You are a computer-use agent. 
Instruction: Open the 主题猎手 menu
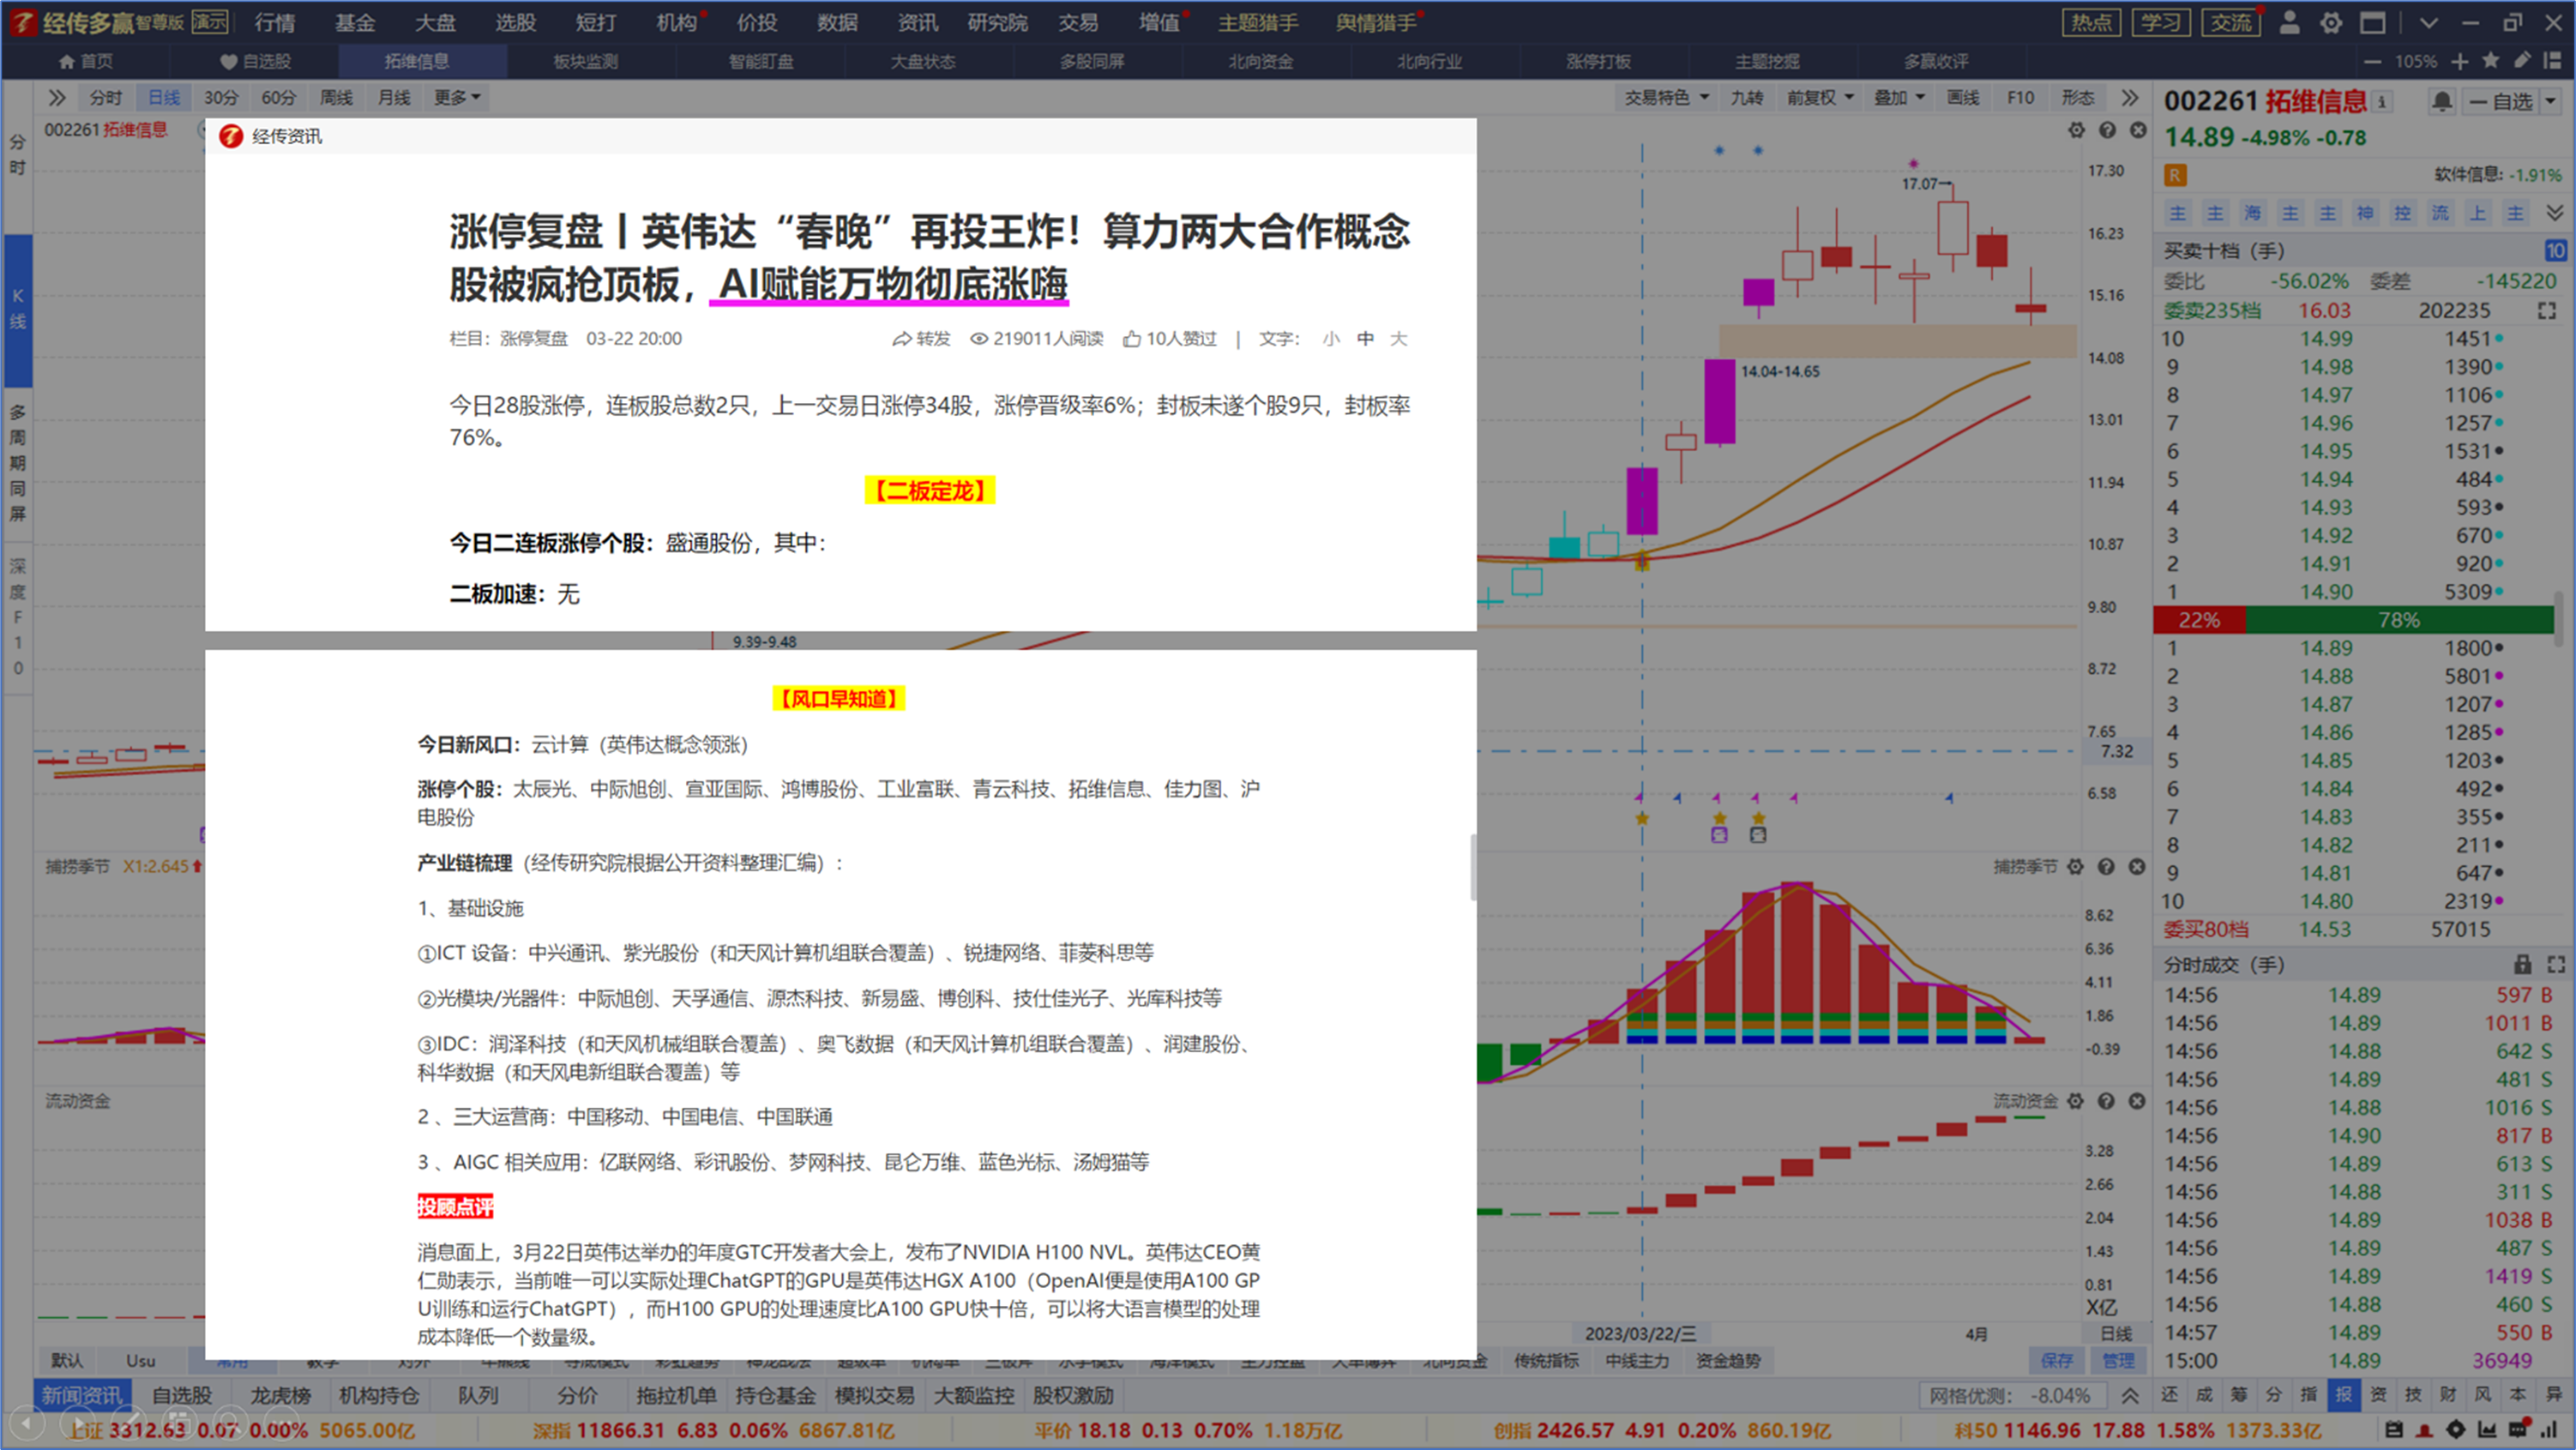[1258, 22]
